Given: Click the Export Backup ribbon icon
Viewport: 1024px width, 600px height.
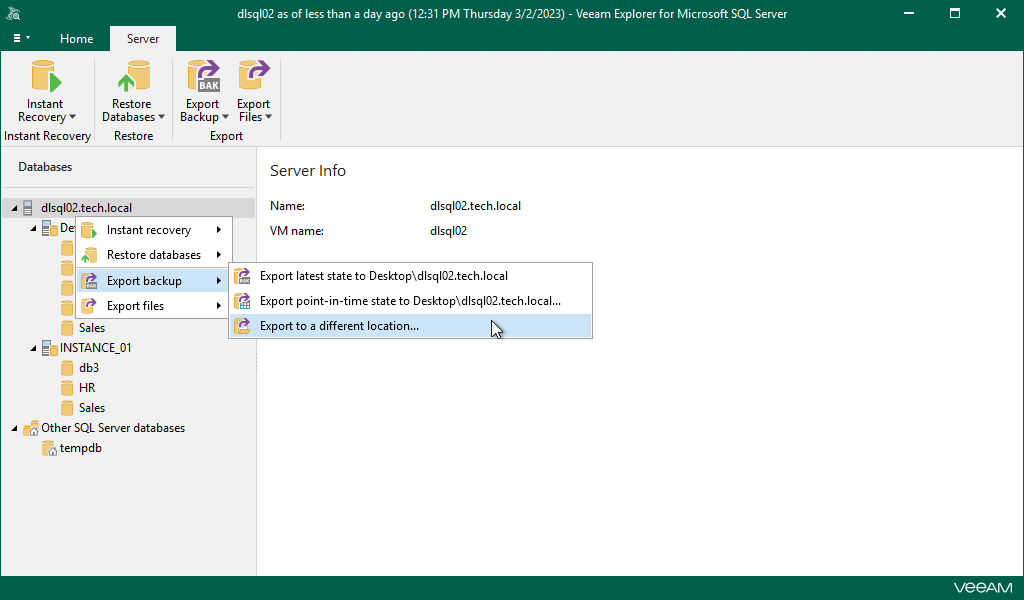Looking at the screenshot, I should coord(203,76).
